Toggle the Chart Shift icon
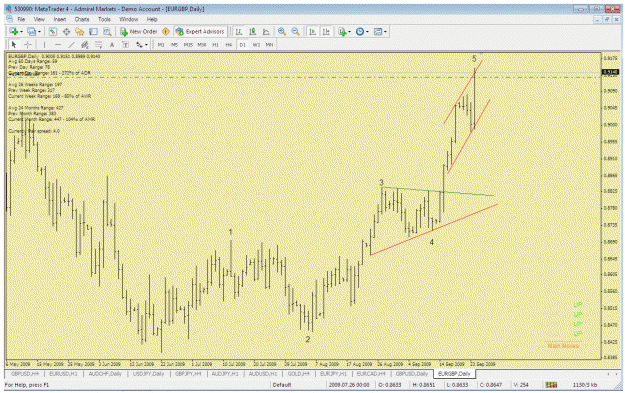Viewport: 625px width, 393px height. pos(326,31)
